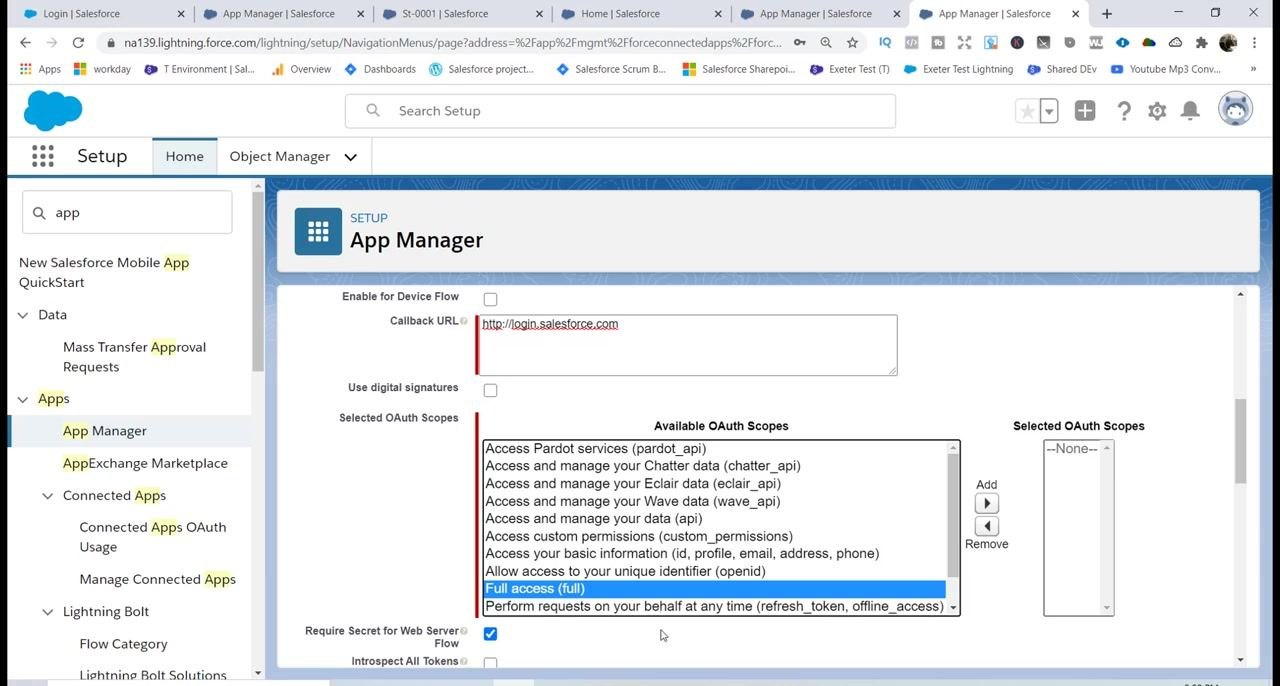Image resolution: width=1280 pixels, height=686 pixels.
Task: Open App Manager in setup sidebar
Action: (105, 431)
